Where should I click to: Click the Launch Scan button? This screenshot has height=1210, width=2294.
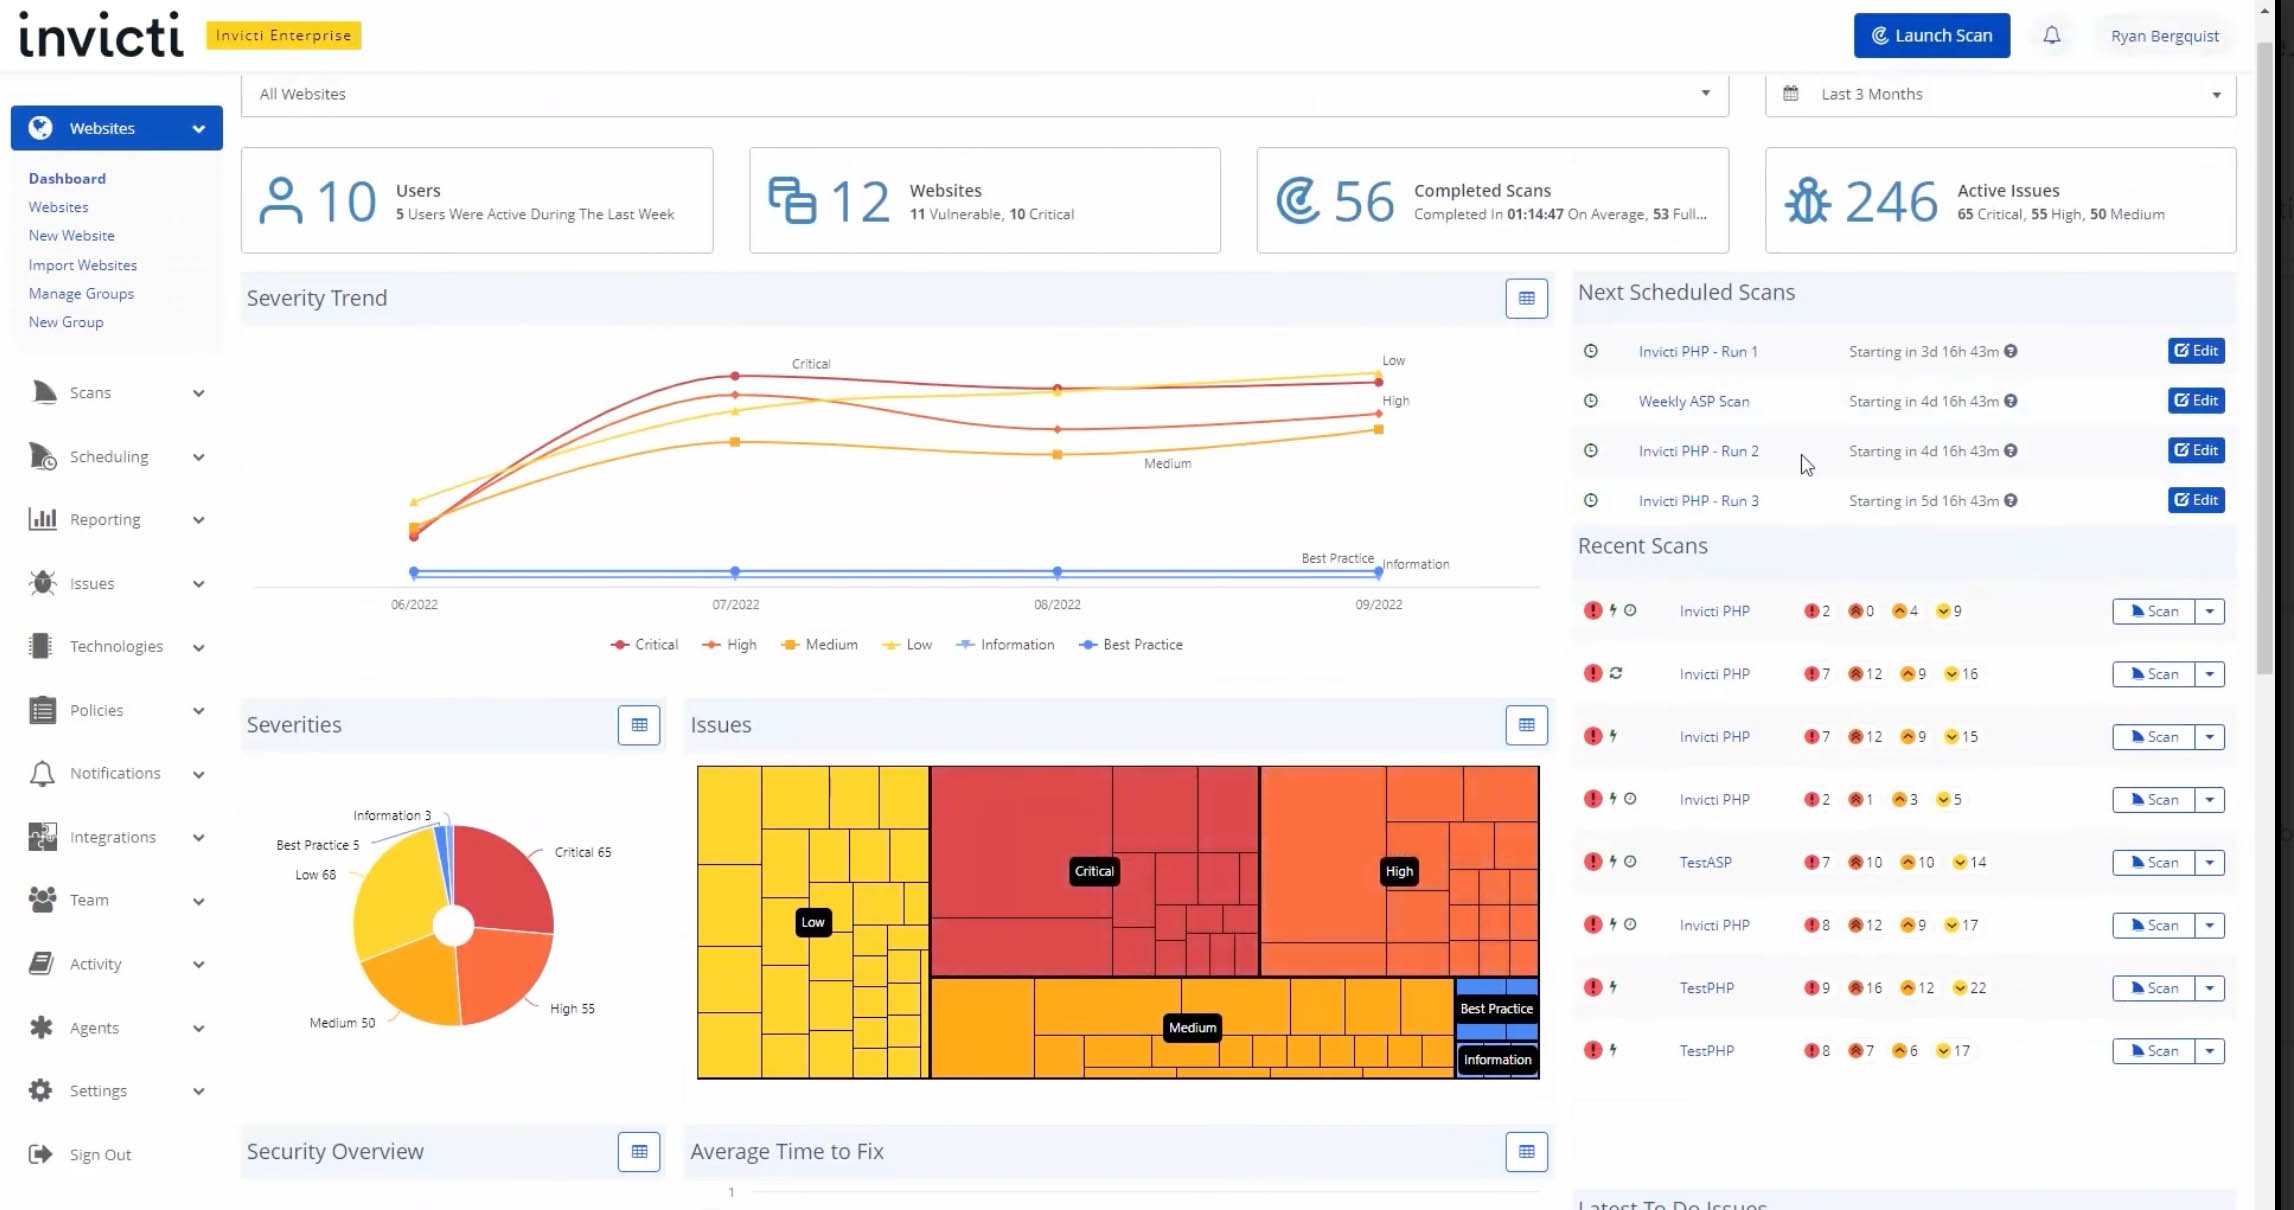pos(1931,36)
